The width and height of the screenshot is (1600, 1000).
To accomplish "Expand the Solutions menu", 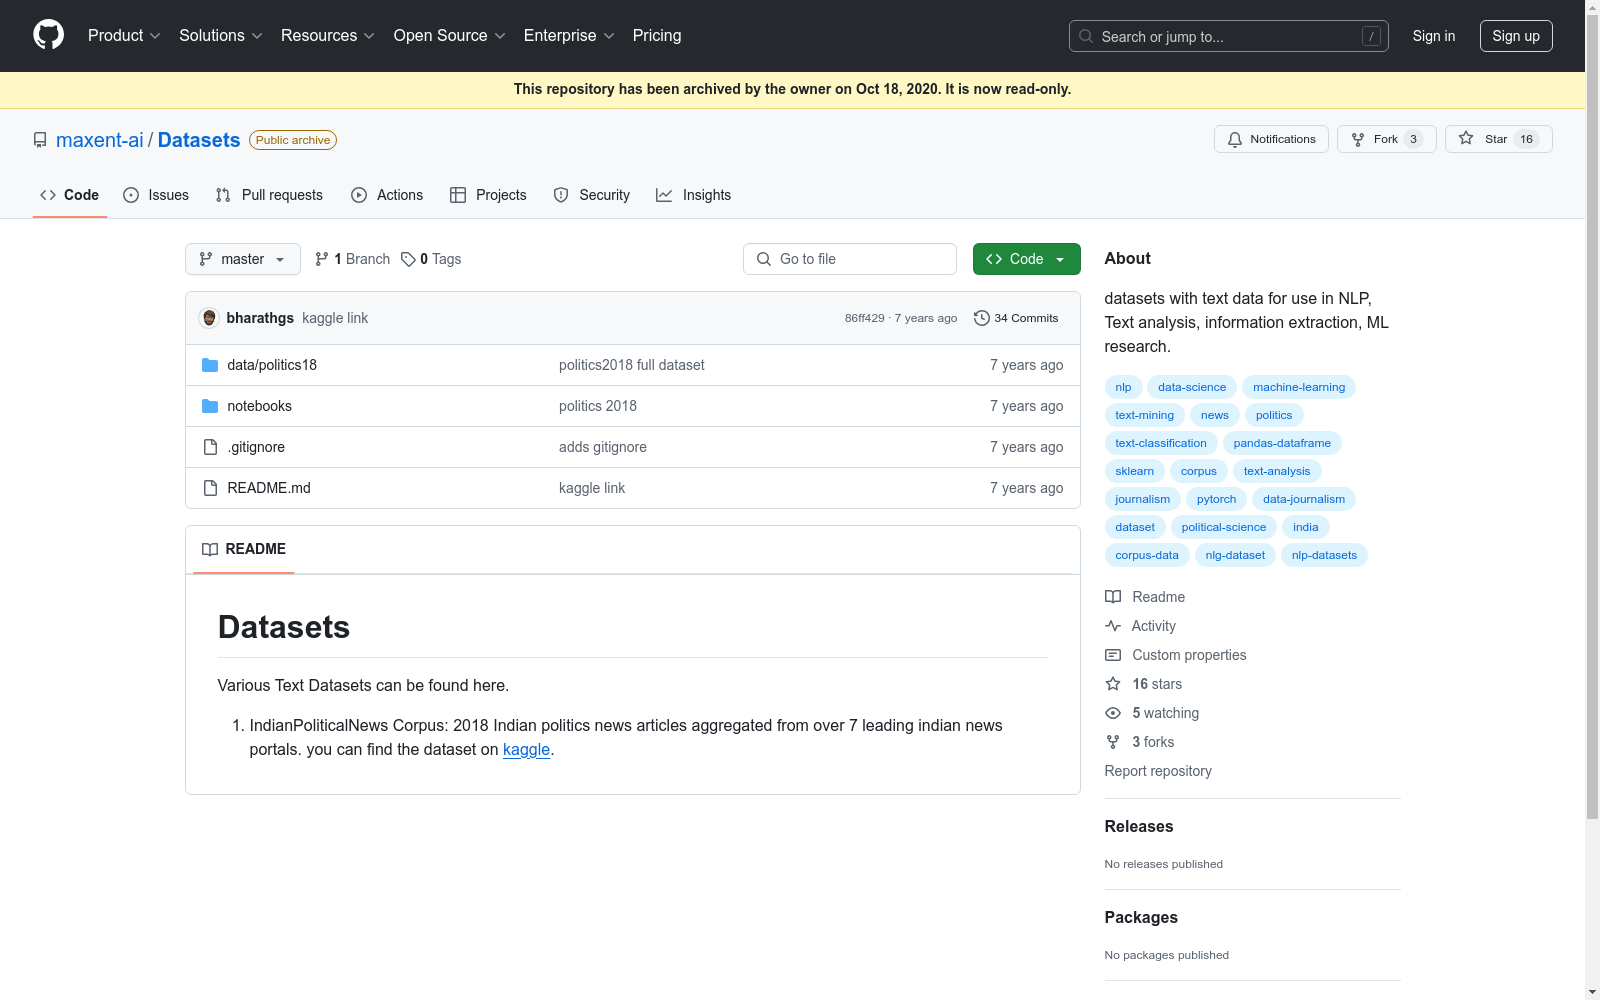I will coord(221,35).
